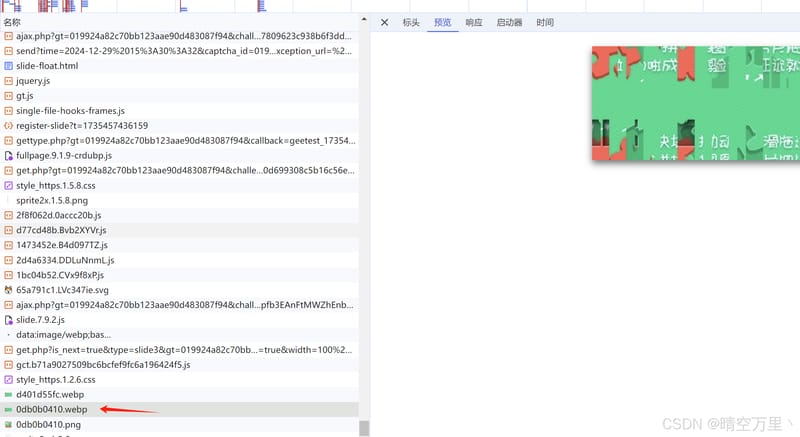800x437 pixels.
Task: Switch to the 标头 tab
Action: (411, 22)
